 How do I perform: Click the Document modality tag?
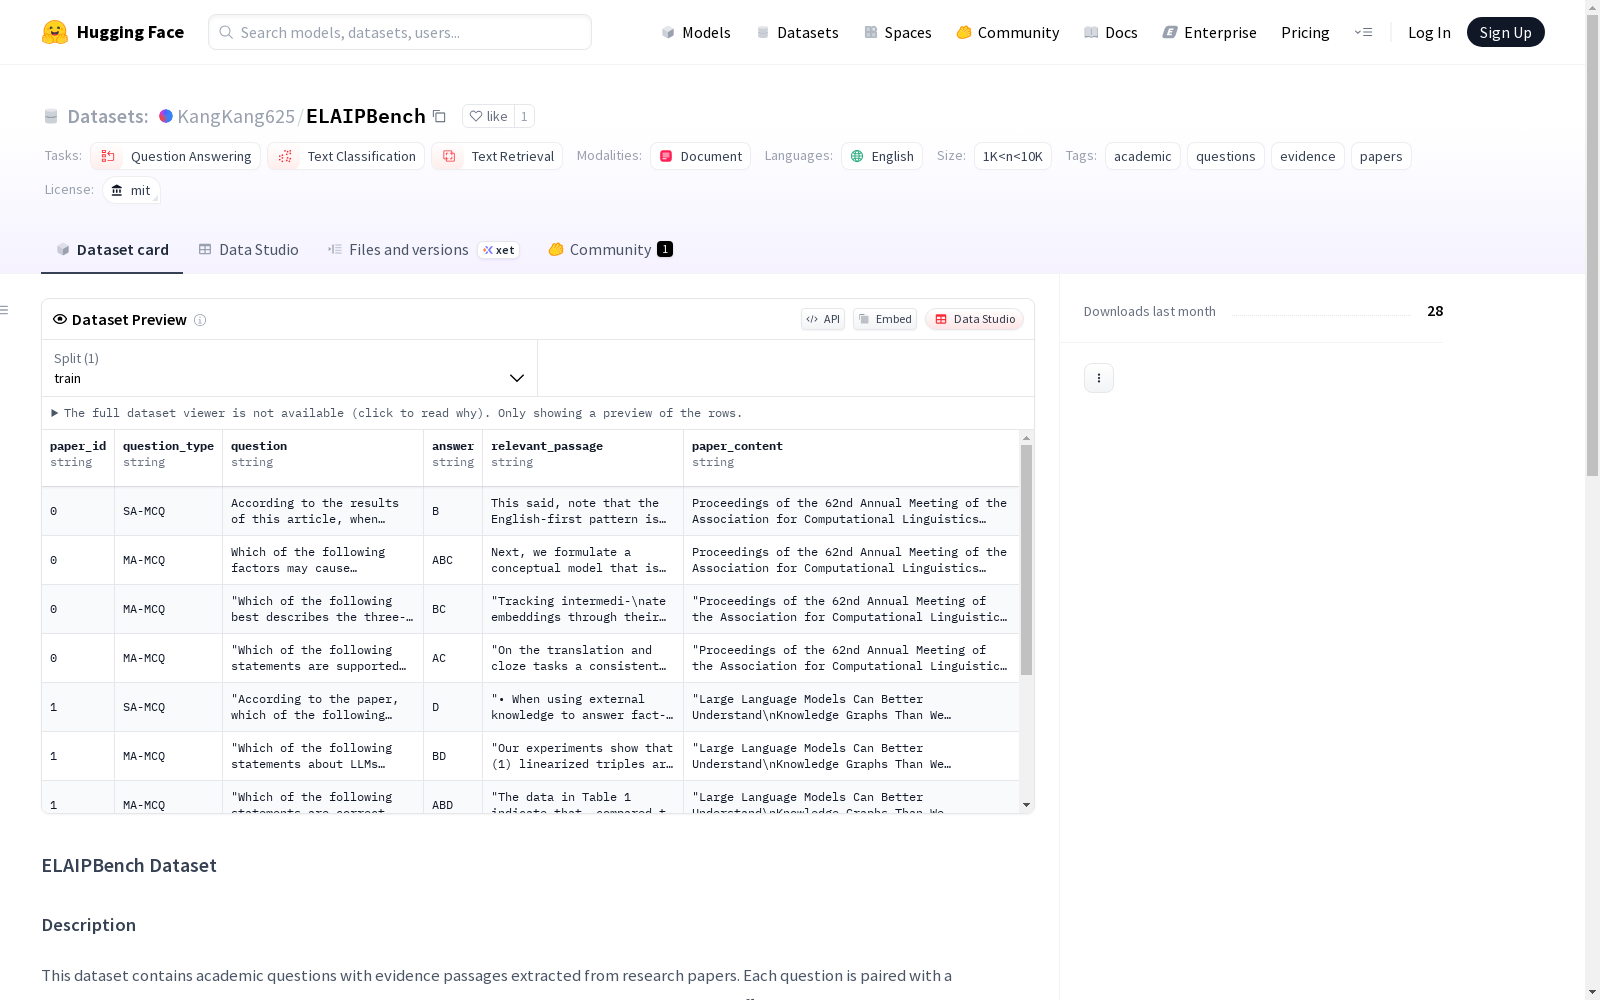700,156
